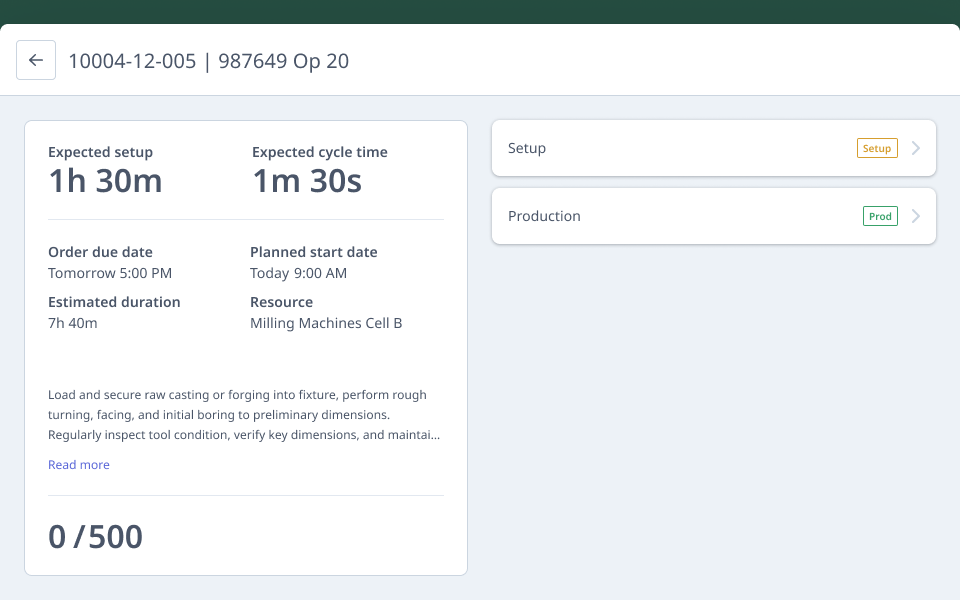The width and height of the screenshot is (960, 600).
Task: Select the Milling Machines Cell B resource
Action: click(x=326, y=323)
